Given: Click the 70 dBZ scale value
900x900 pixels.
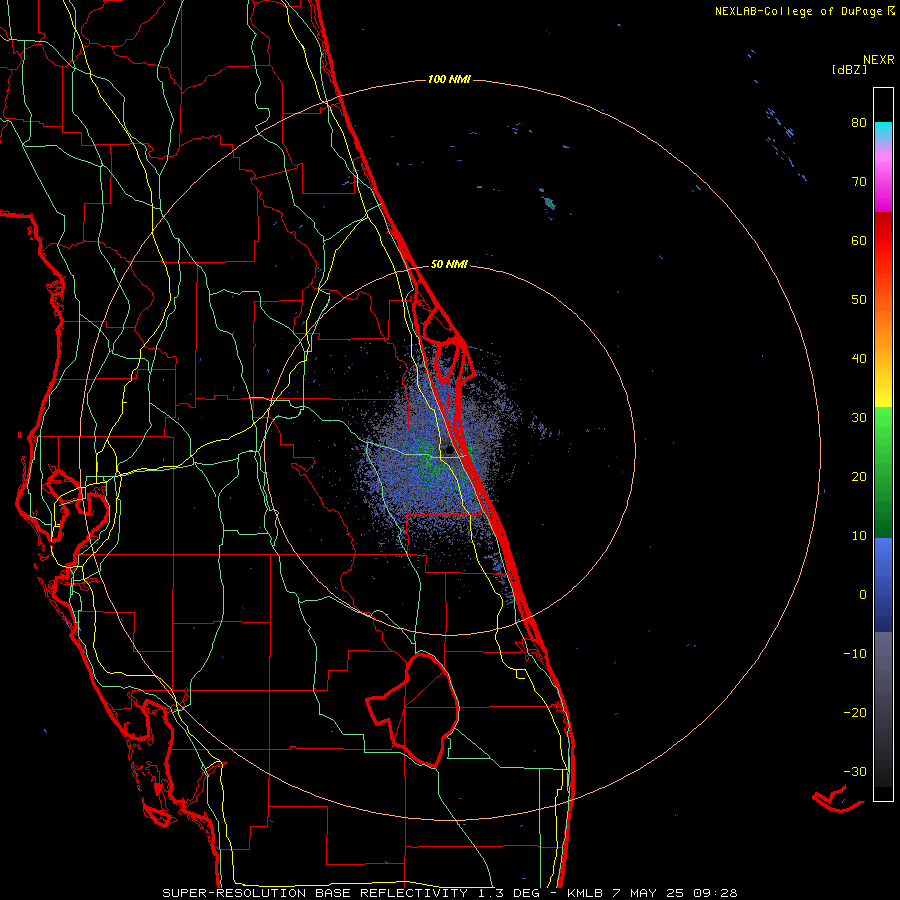Looking at the screenshot, I should pos(859,182).
